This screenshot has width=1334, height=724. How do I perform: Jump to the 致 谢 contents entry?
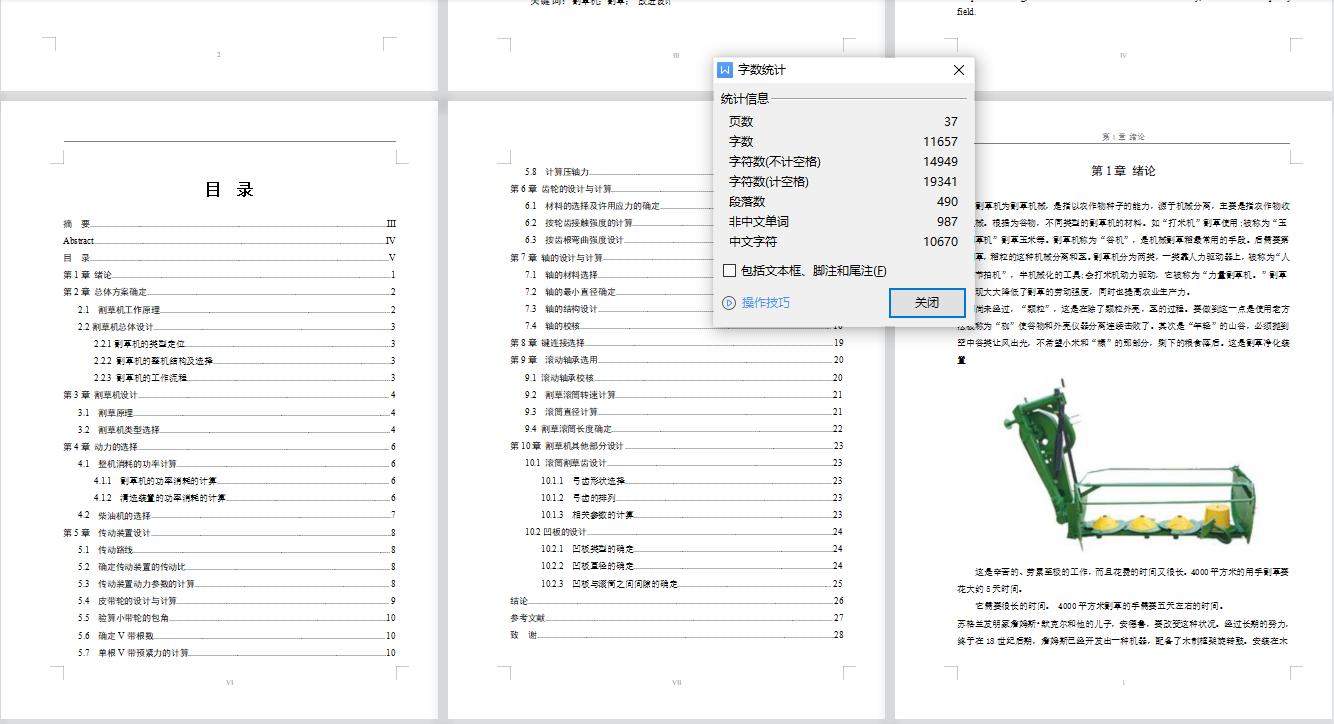677,635
